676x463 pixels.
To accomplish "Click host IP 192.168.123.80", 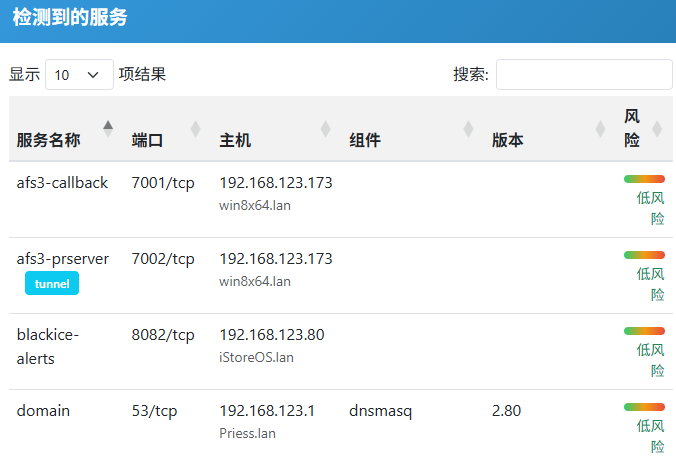I will point(272,335).
